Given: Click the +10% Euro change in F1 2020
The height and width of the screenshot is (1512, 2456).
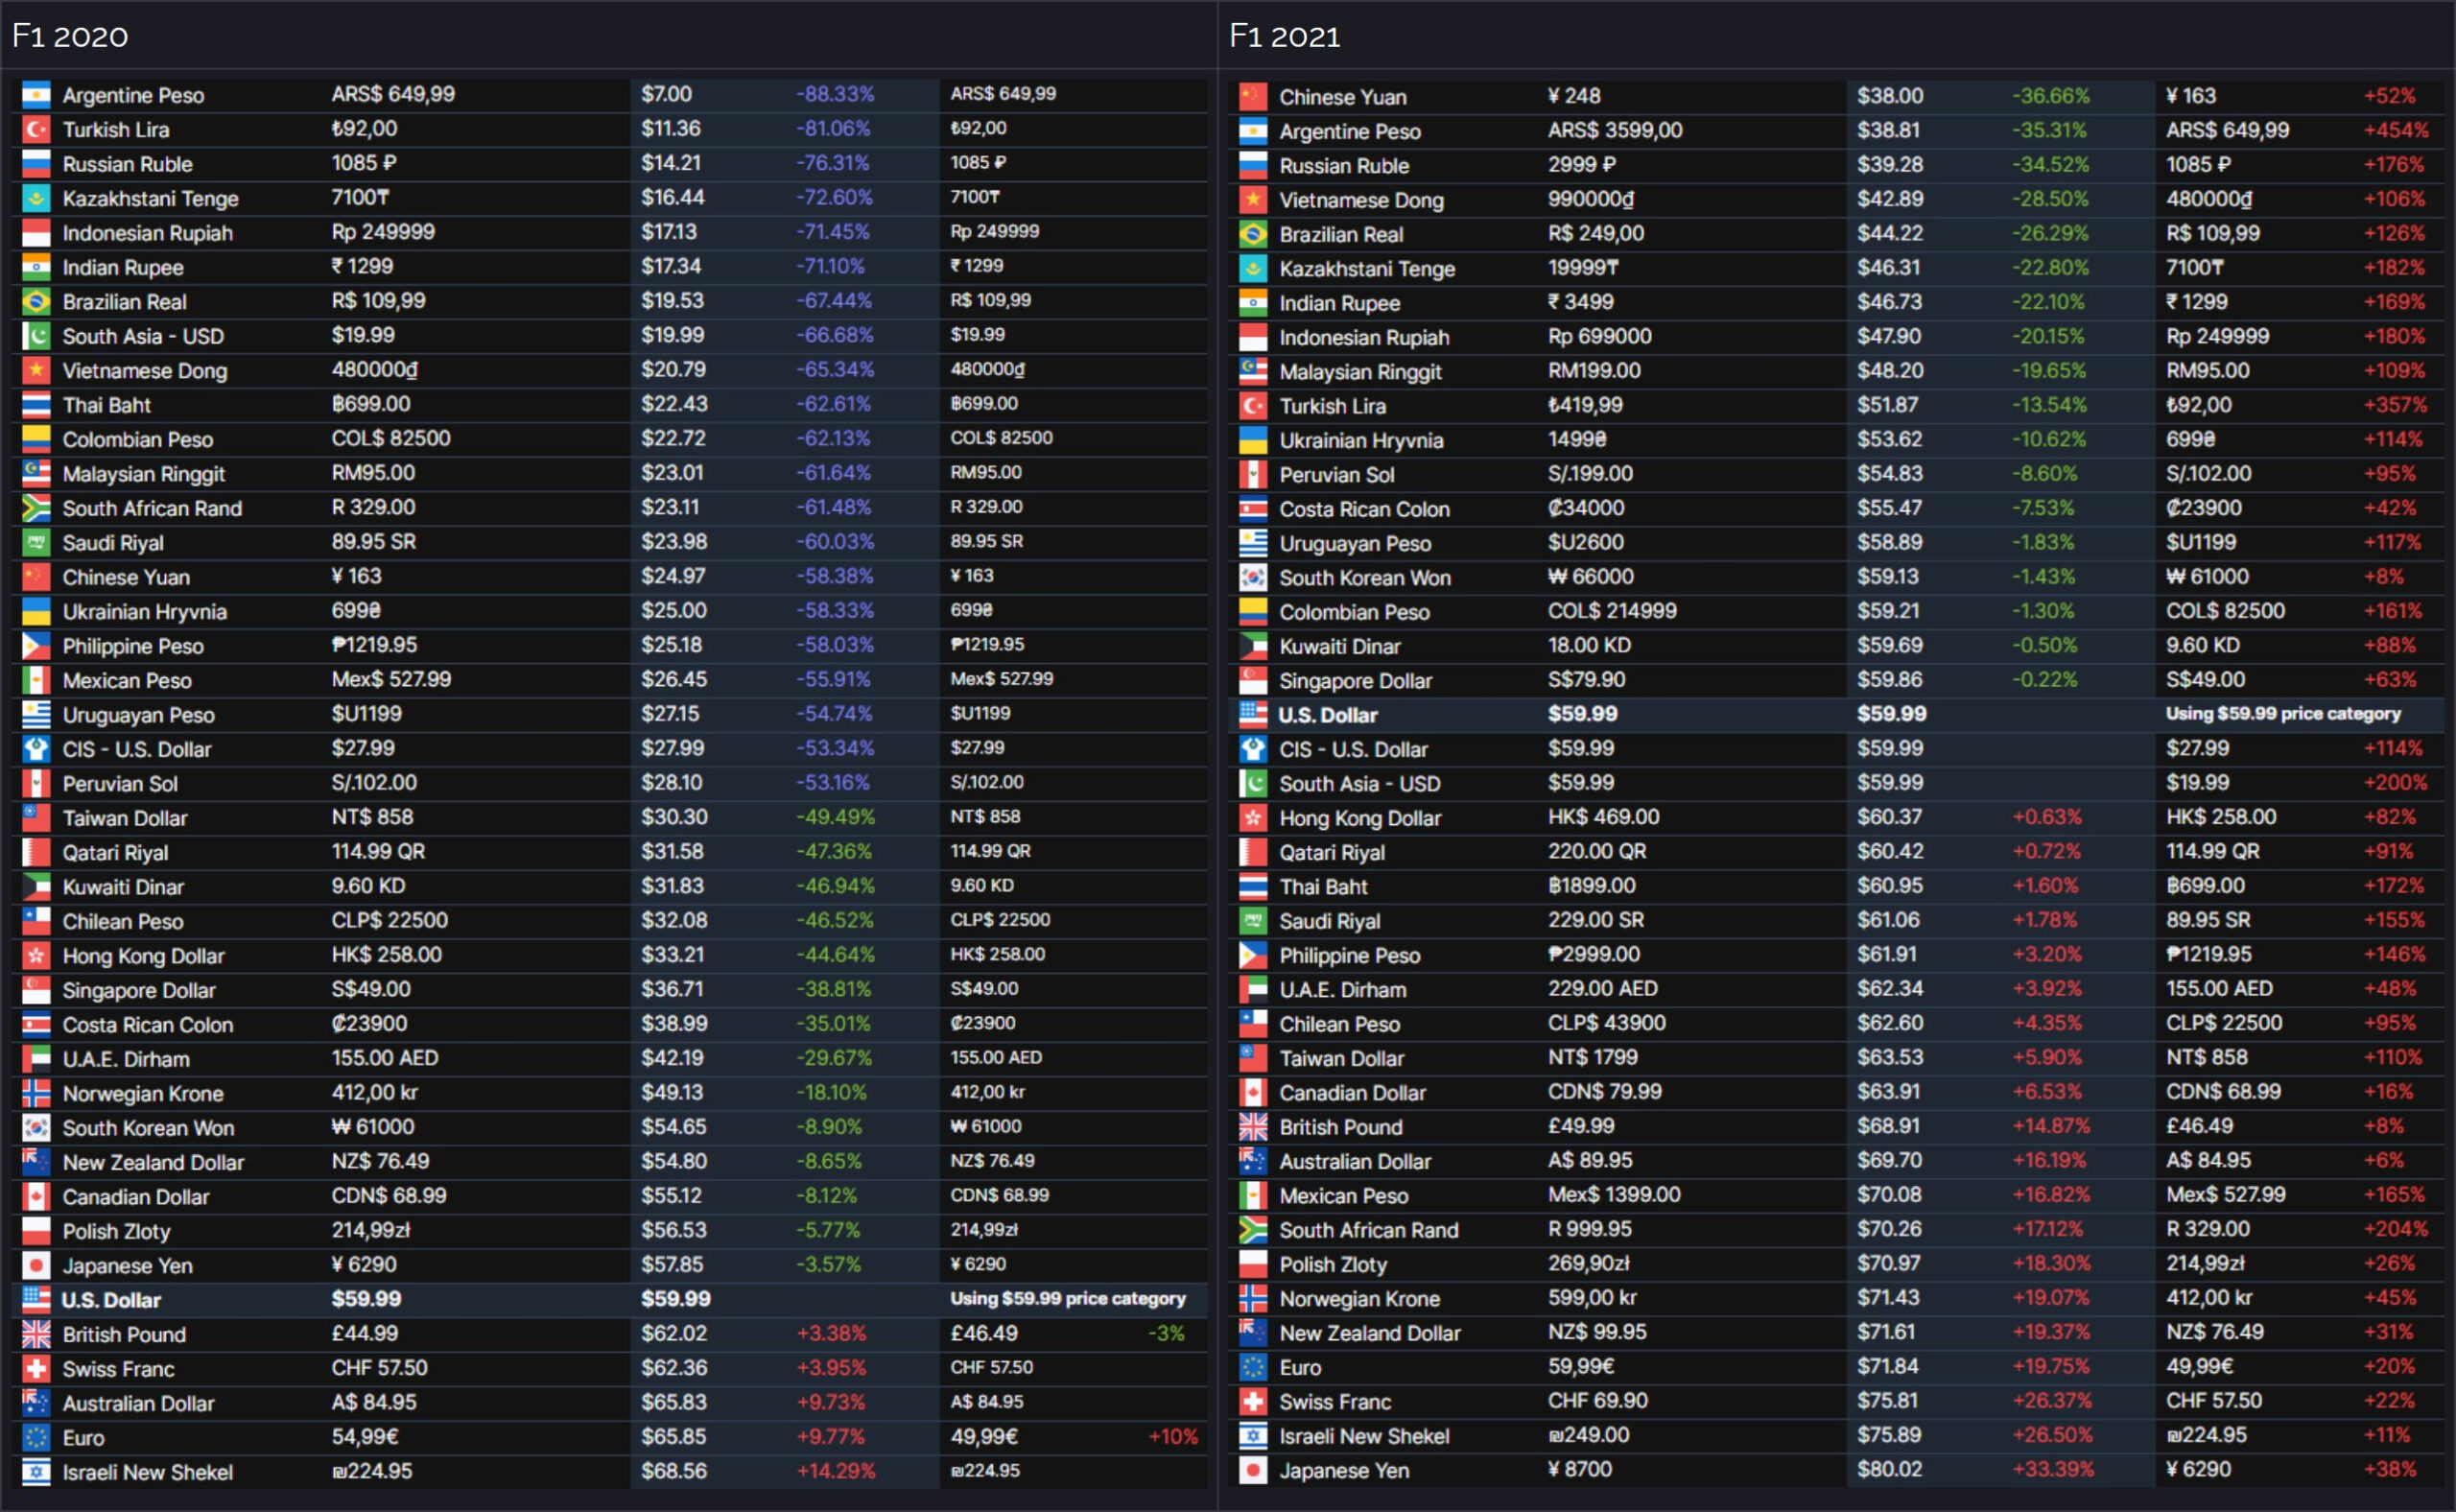Looking at the screenshot, I should coord(1173,1436).
